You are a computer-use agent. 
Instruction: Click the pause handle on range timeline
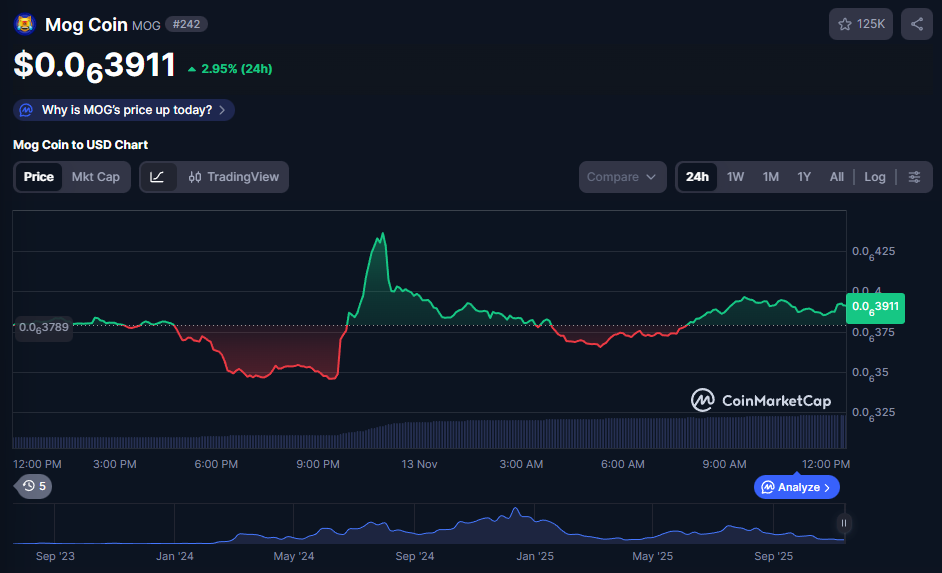click(843, 523)
